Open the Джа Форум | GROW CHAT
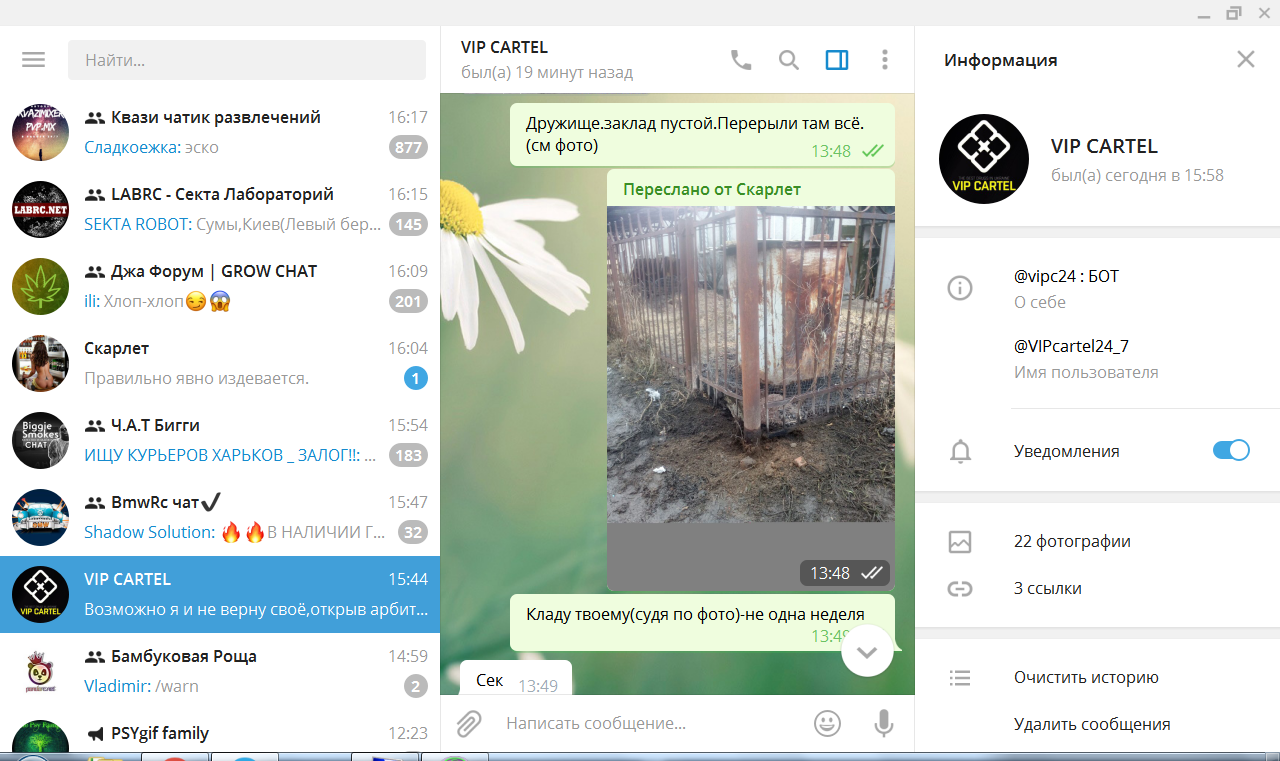This screenshot has width=1280, height=761. (x=220, y=286)
